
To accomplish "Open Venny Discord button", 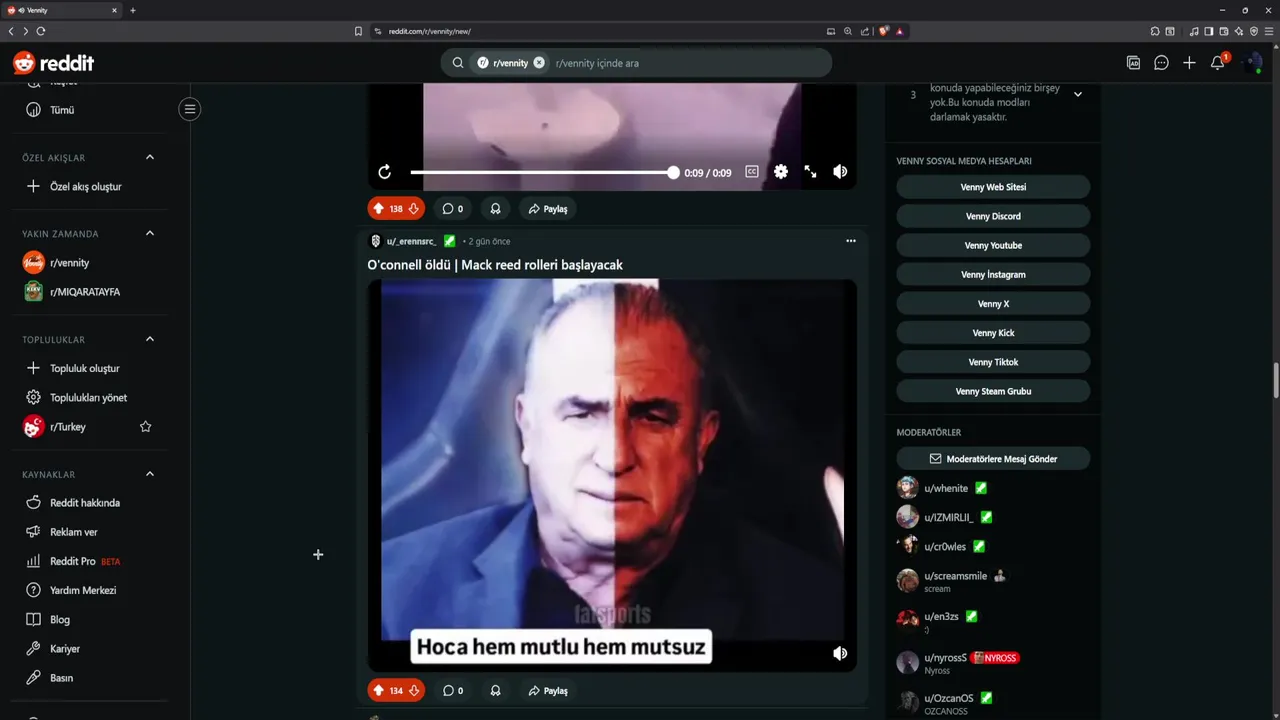I will (993, 216).
